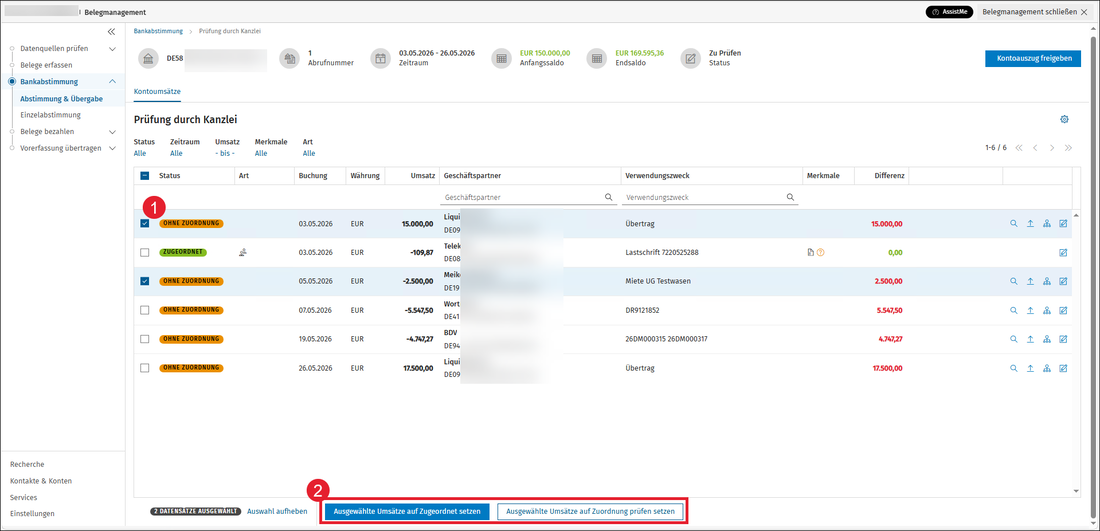Uncheck the Miete UG Testwasen row checkbox
Image resolution: width=1100 pixels, height=531 pixels.
(x=145, y=281)
